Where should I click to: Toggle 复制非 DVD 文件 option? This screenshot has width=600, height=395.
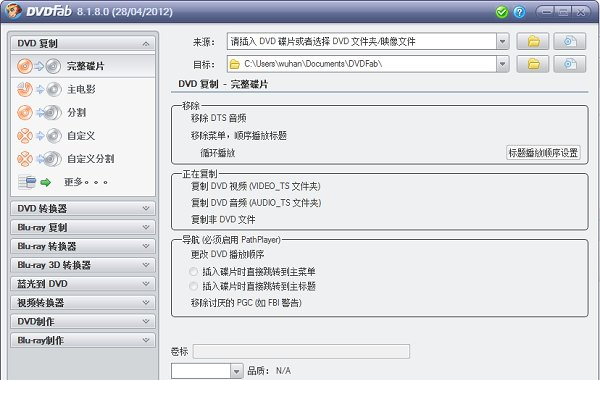[x=223, y=220]
